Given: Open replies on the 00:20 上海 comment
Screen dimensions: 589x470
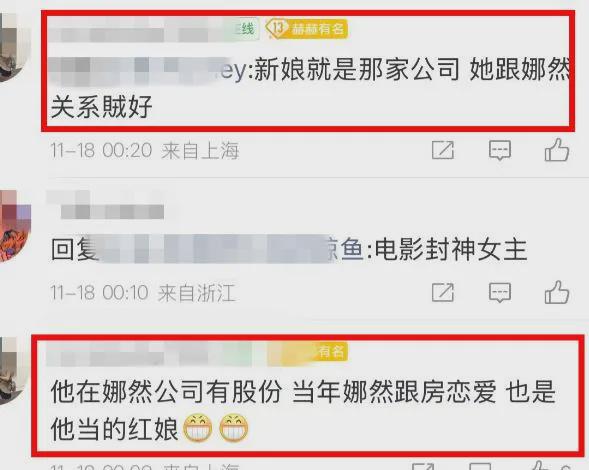Looking at the screenshot, I should (500, 150).
